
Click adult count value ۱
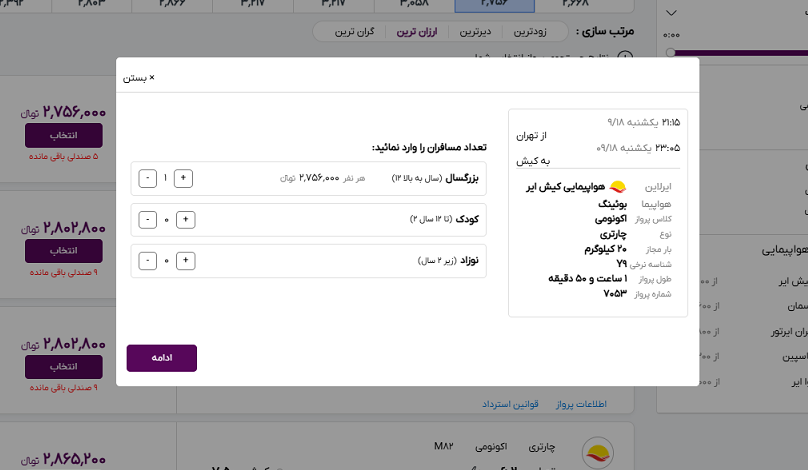tap(165, 178)
